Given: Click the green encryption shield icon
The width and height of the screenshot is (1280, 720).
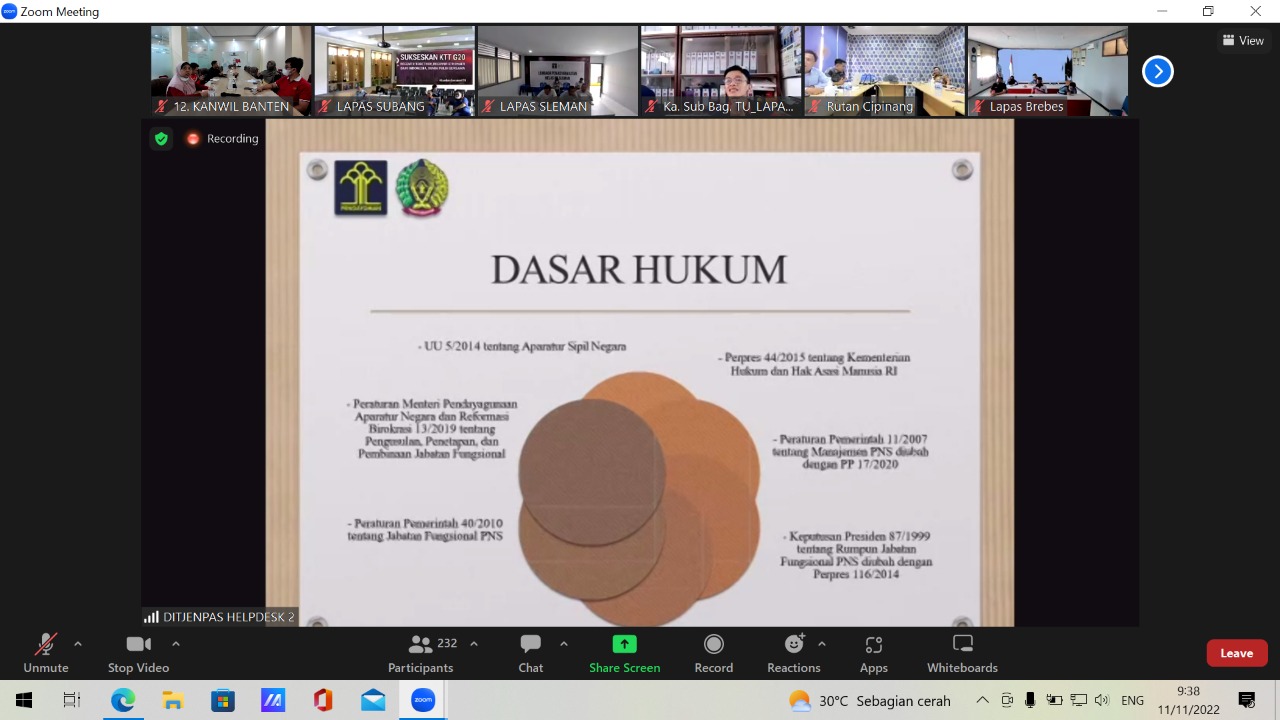Looking at the screenshot, I should click(x=161, y=139).
